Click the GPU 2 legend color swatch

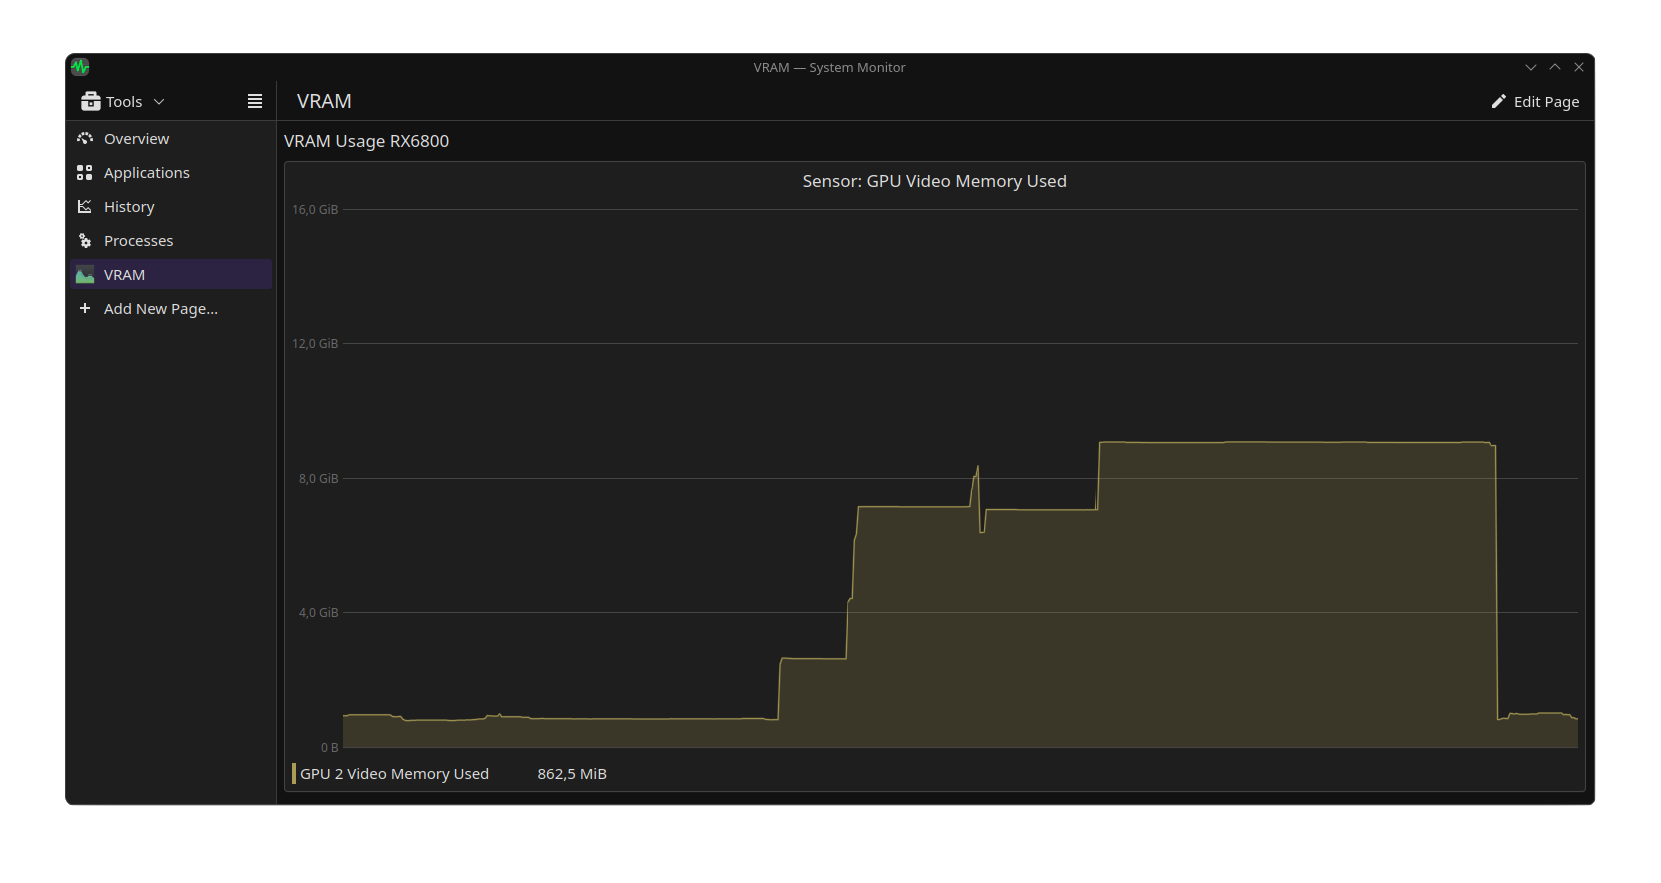coord(294,773)
